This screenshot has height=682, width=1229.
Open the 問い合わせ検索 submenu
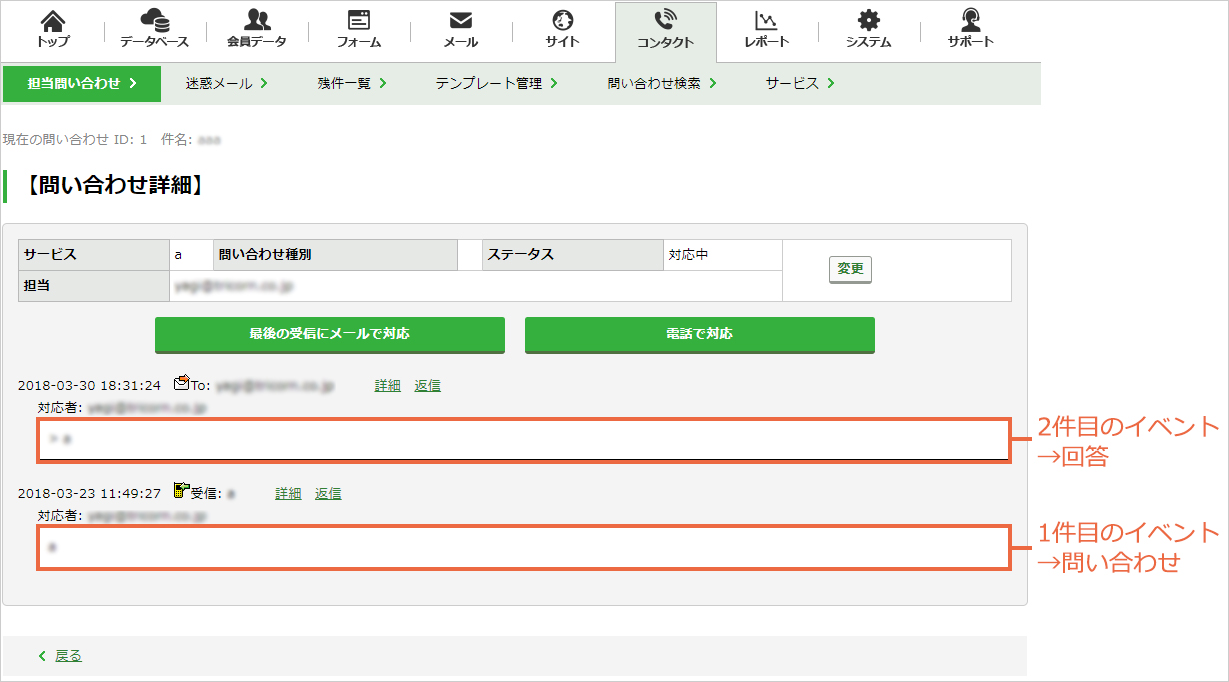(662, 84)
